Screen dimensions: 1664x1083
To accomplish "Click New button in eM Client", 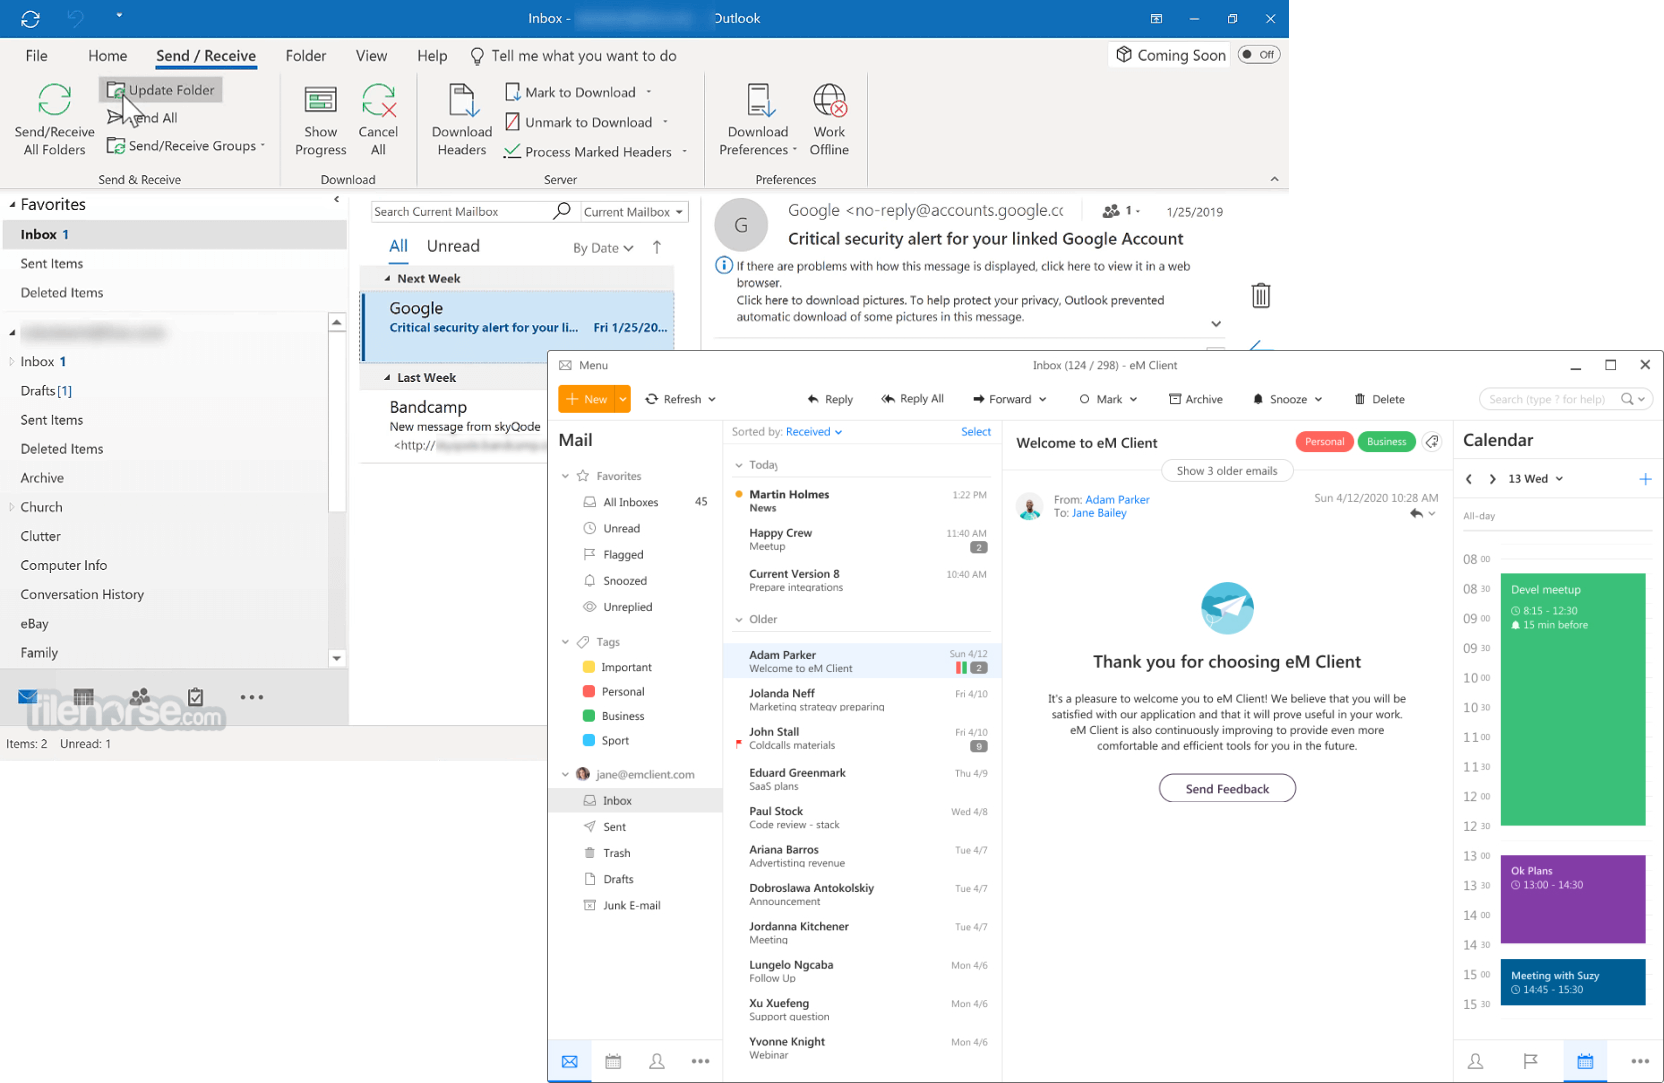I will coord(587,399).
